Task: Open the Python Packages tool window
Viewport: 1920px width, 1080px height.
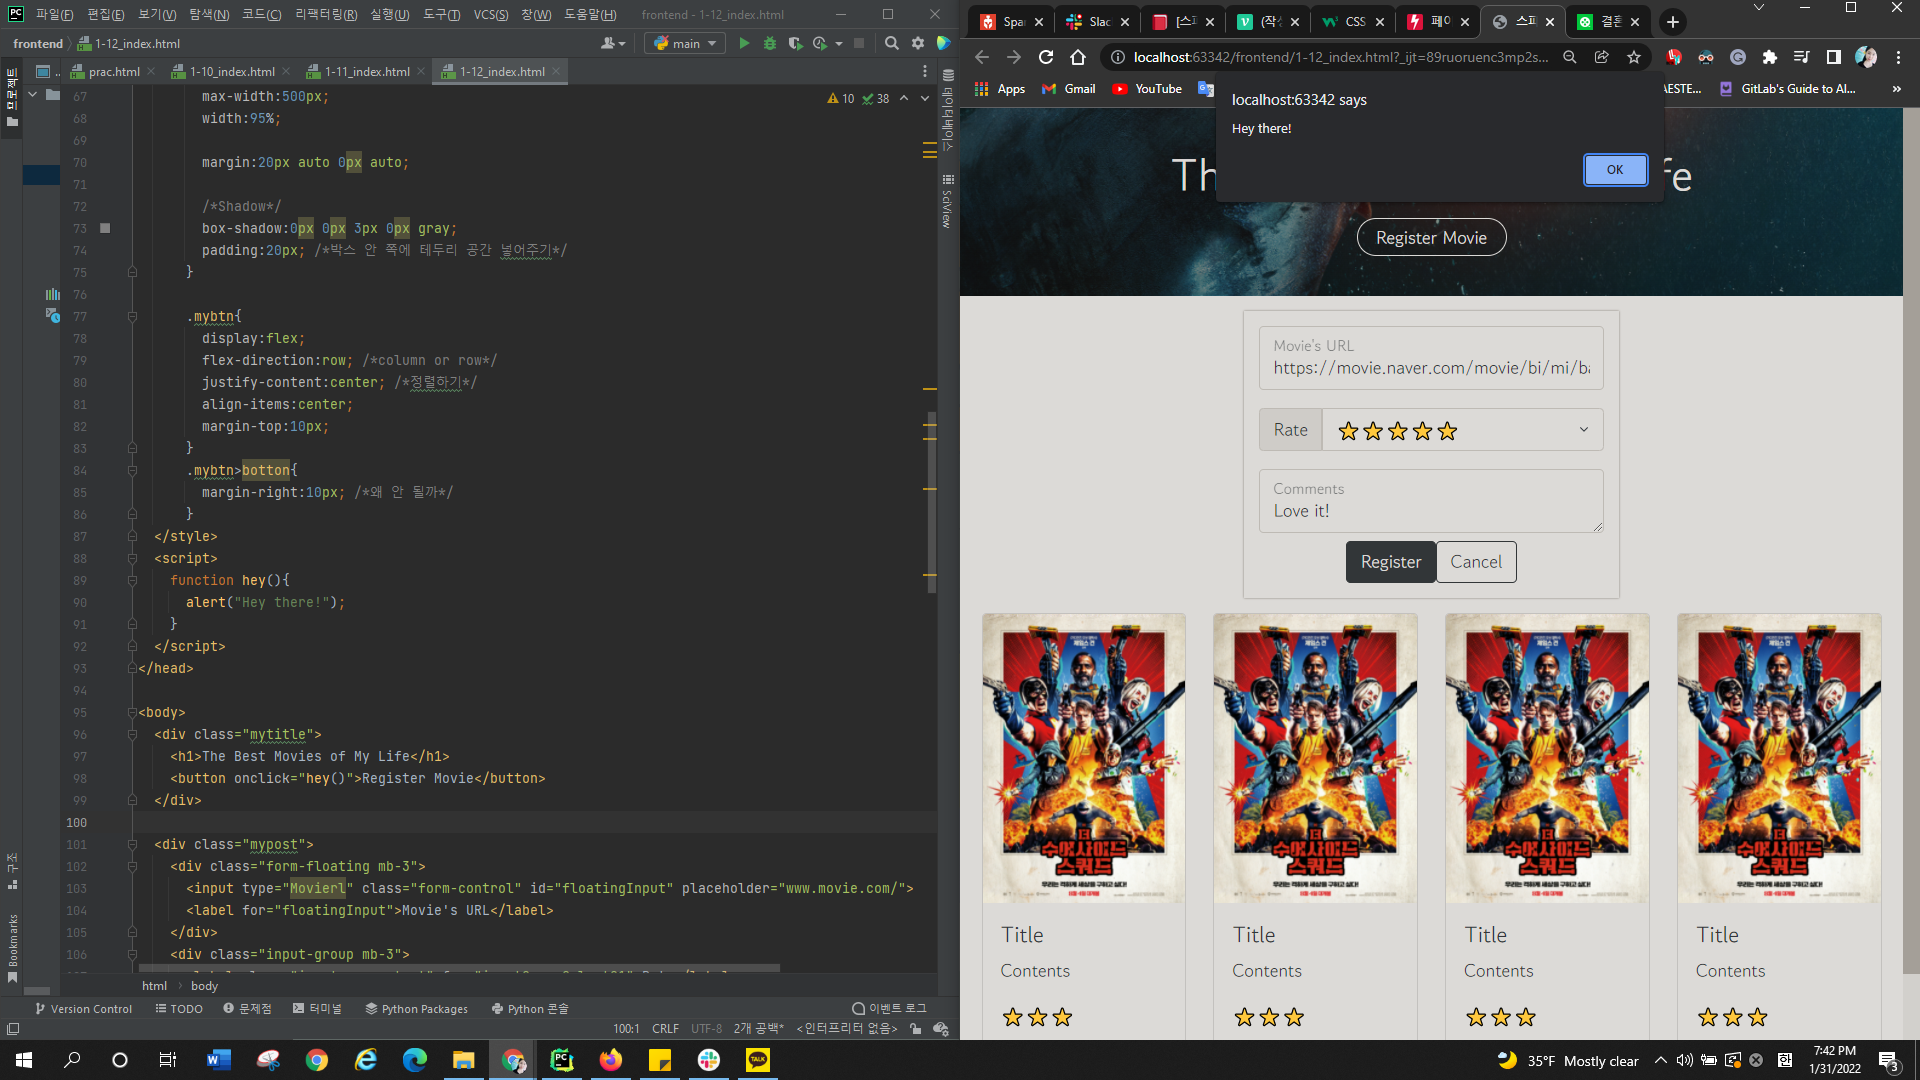Action: click(x=417, y=1009)
